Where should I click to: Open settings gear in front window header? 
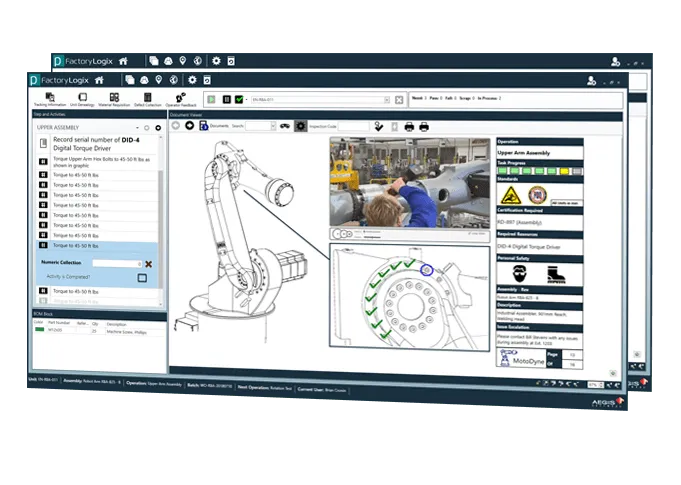[x=192, y=79]
